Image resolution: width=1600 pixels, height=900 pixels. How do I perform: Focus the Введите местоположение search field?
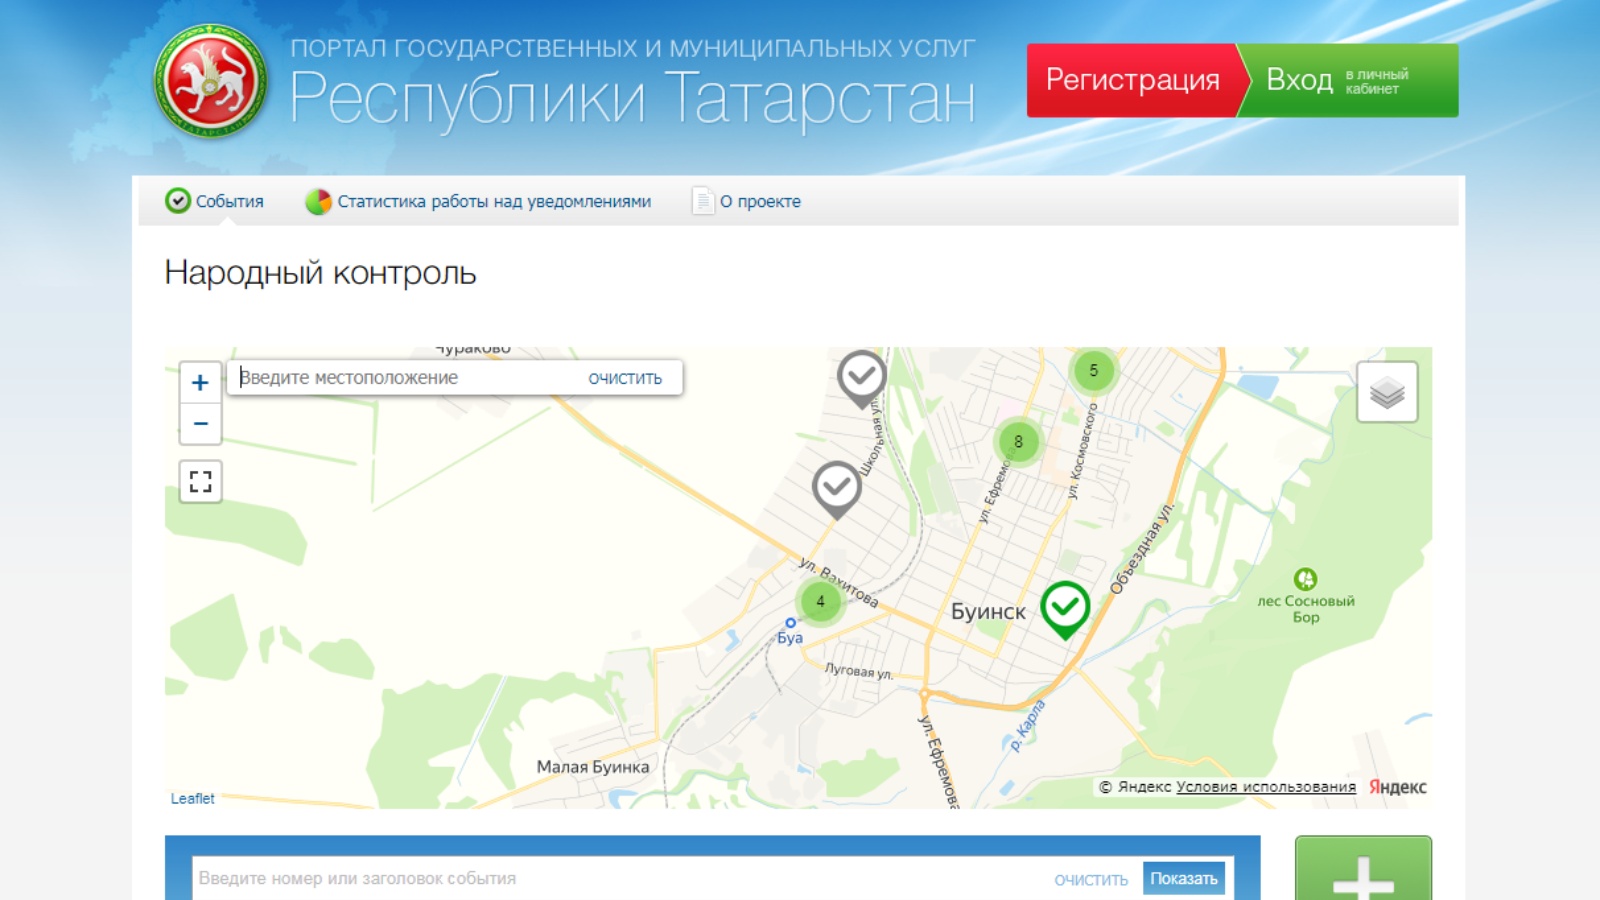point(405,378)
